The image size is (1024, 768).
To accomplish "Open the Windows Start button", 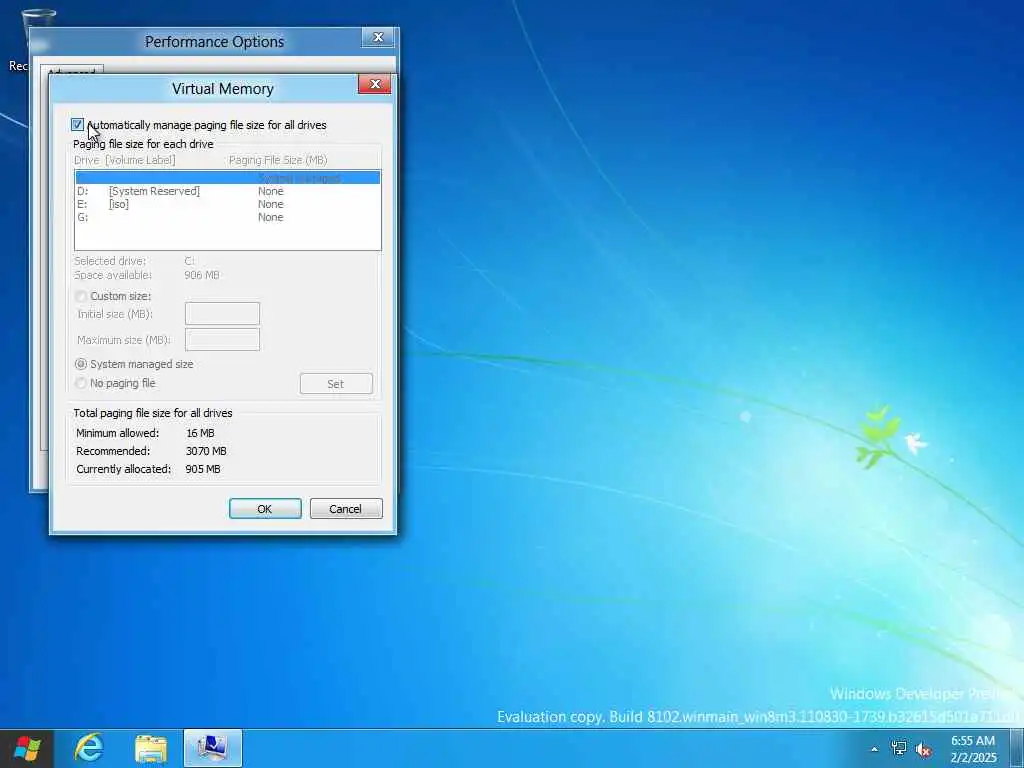I will pos(26,748).
